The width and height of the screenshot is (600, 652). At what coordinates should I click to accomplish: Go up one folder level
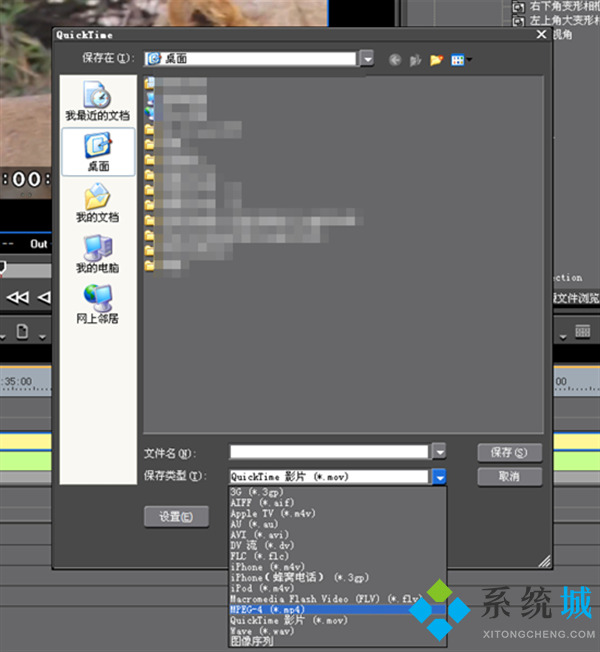pyautogui.click(x=415, y=61)
